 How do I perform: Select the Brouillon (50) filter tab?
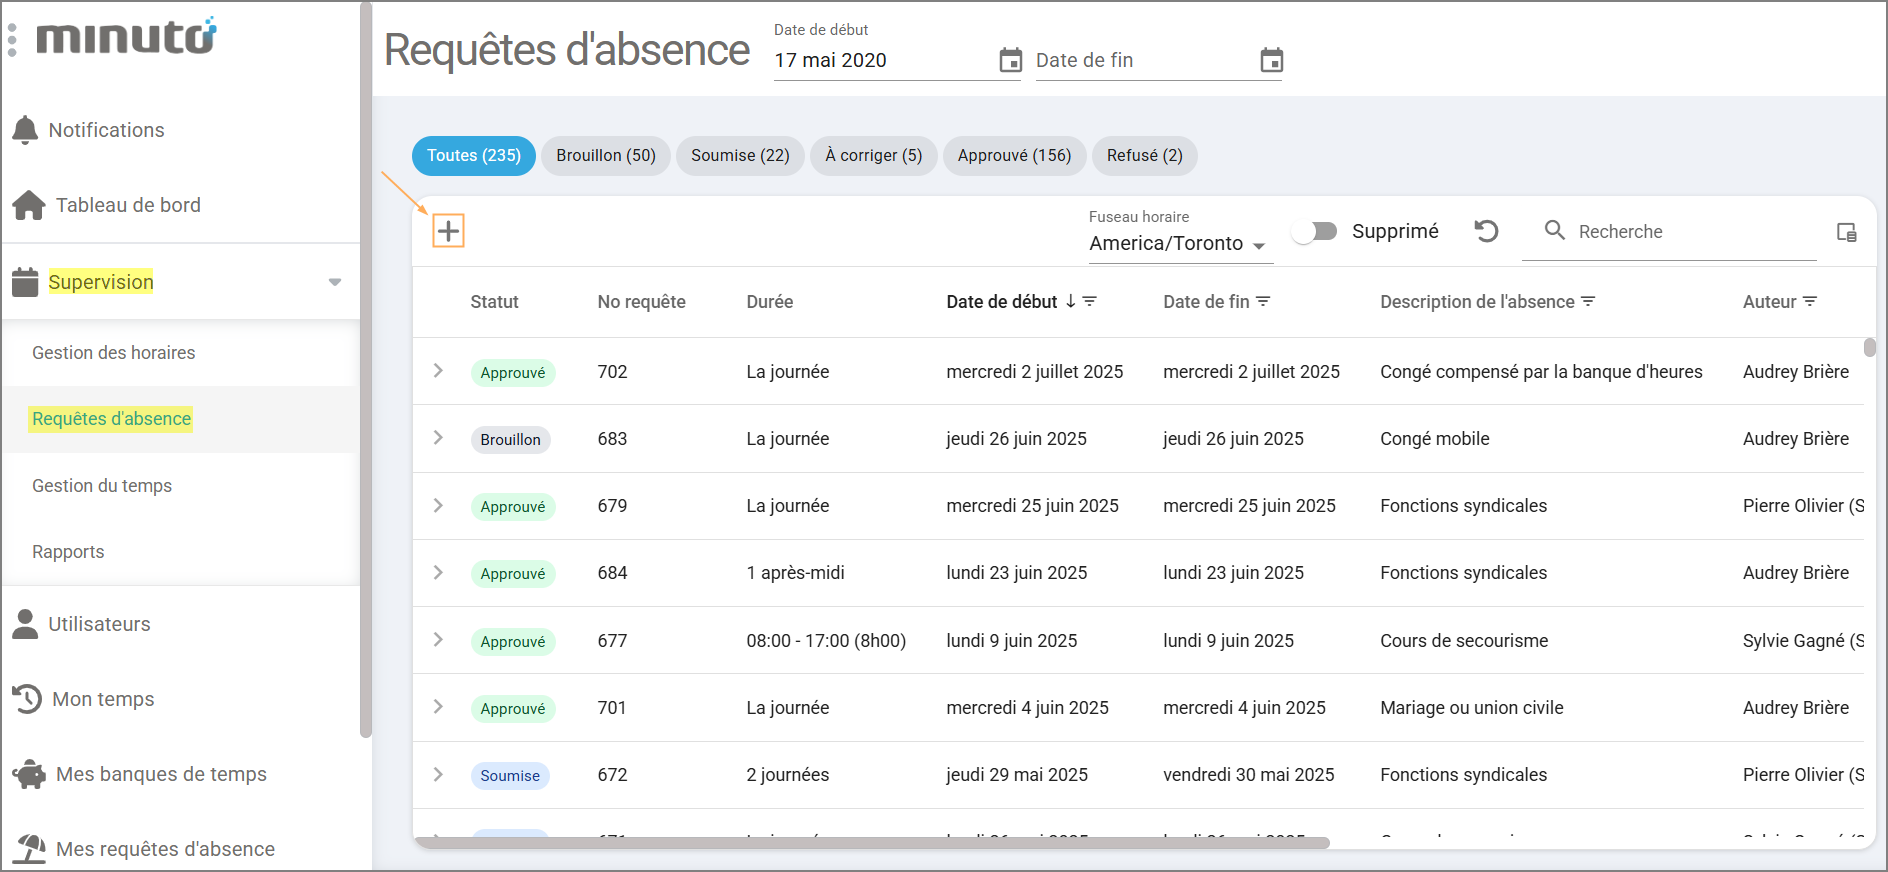tap(606, 155)
